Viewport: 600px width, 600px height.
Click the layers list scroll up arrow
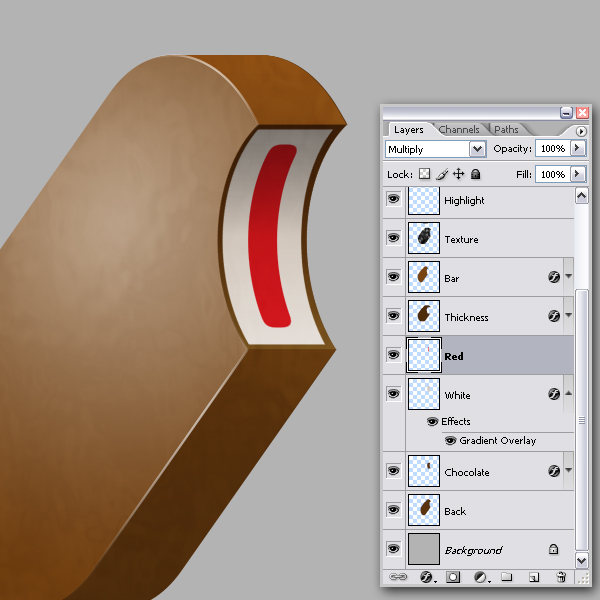coord(582,196)
